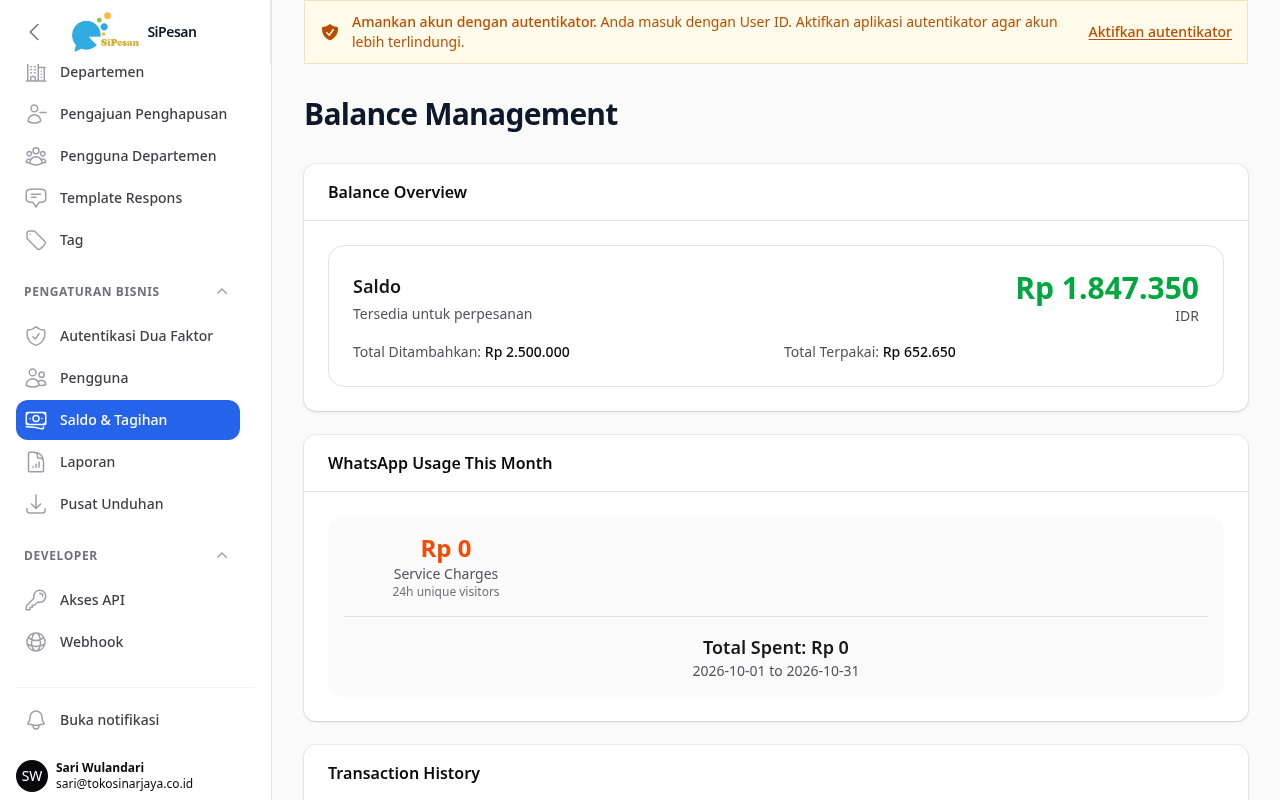1280x800 pixels.
Task: Open Pengguna Departemen page
Action: 128,156
